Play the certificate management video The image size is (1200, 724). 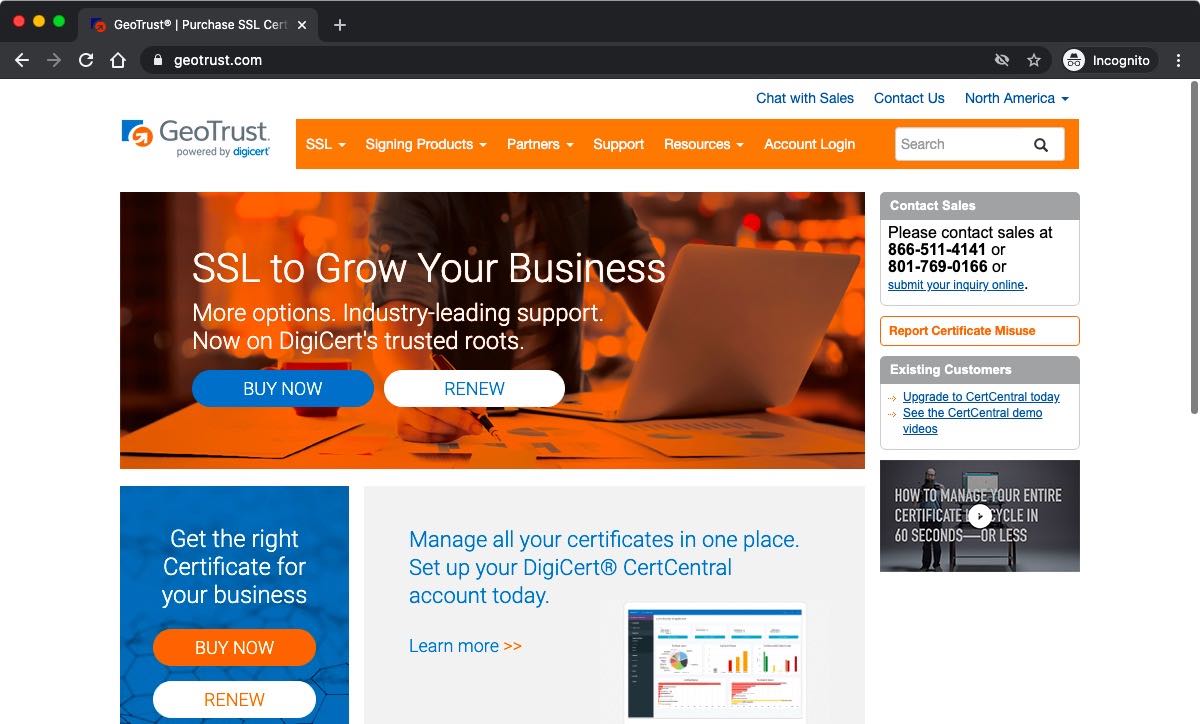point(979,515)
